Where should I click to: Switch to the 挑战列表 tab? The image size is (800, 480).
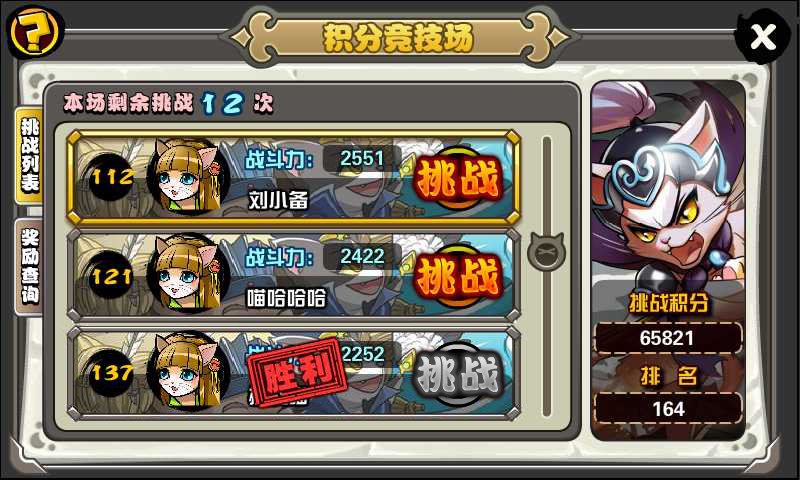click(x=30, y=156)
